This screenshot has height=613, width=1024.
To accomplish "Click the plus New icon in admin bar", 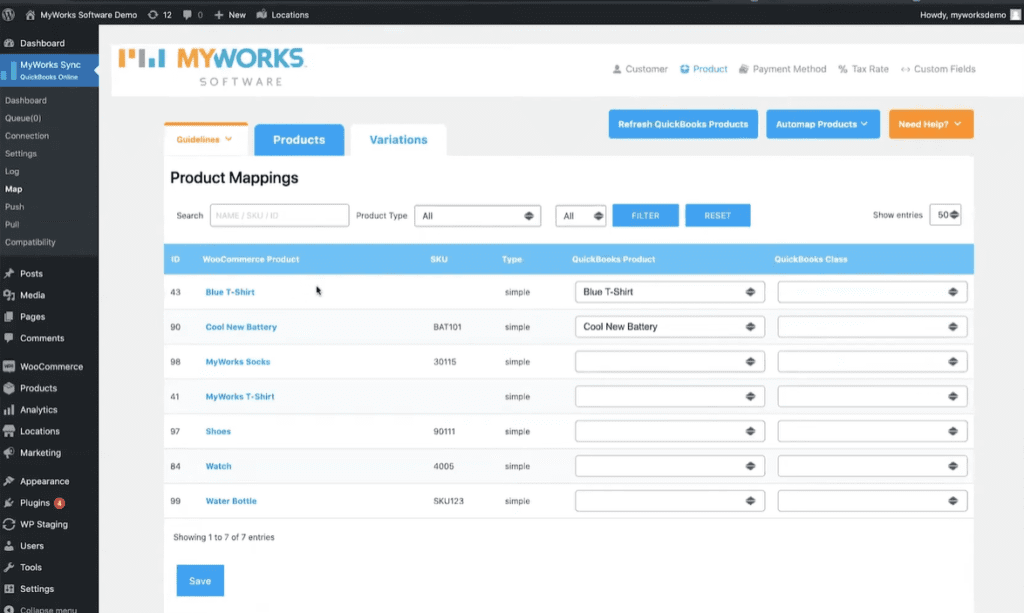I will pyautogui.click(x=219, y=14).
